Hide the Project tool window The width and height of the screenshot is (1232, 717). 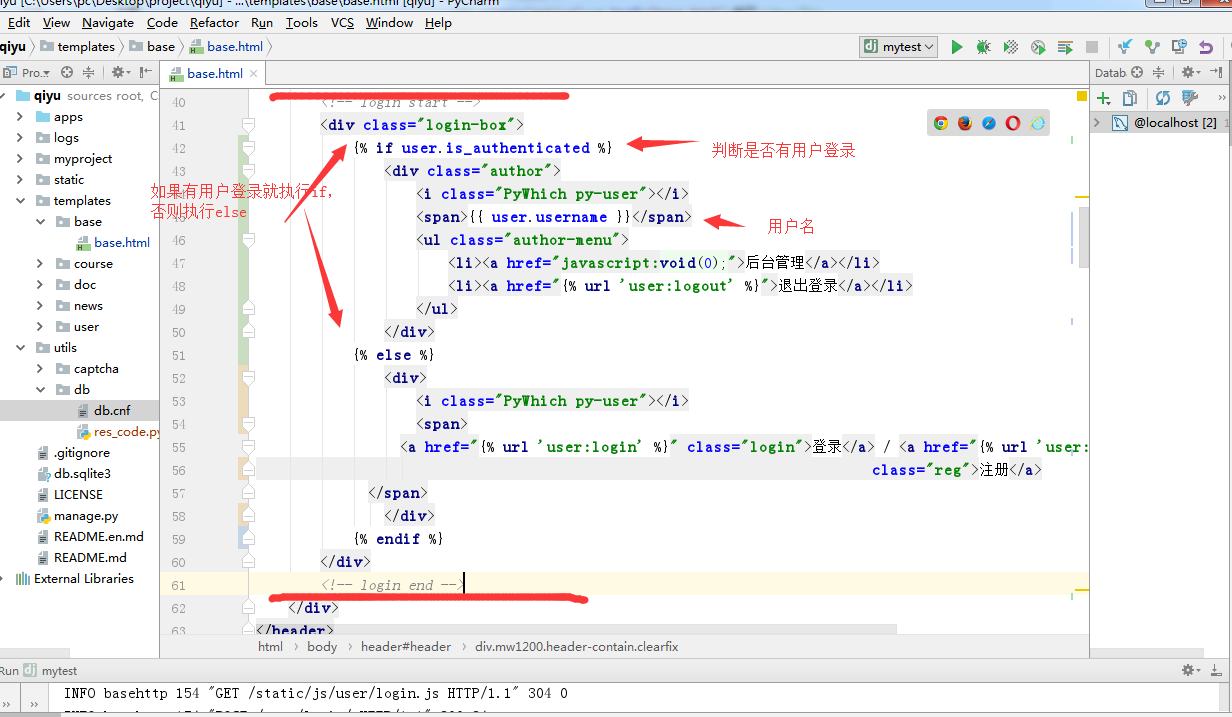pyautogui.click(x=146, y=72)
